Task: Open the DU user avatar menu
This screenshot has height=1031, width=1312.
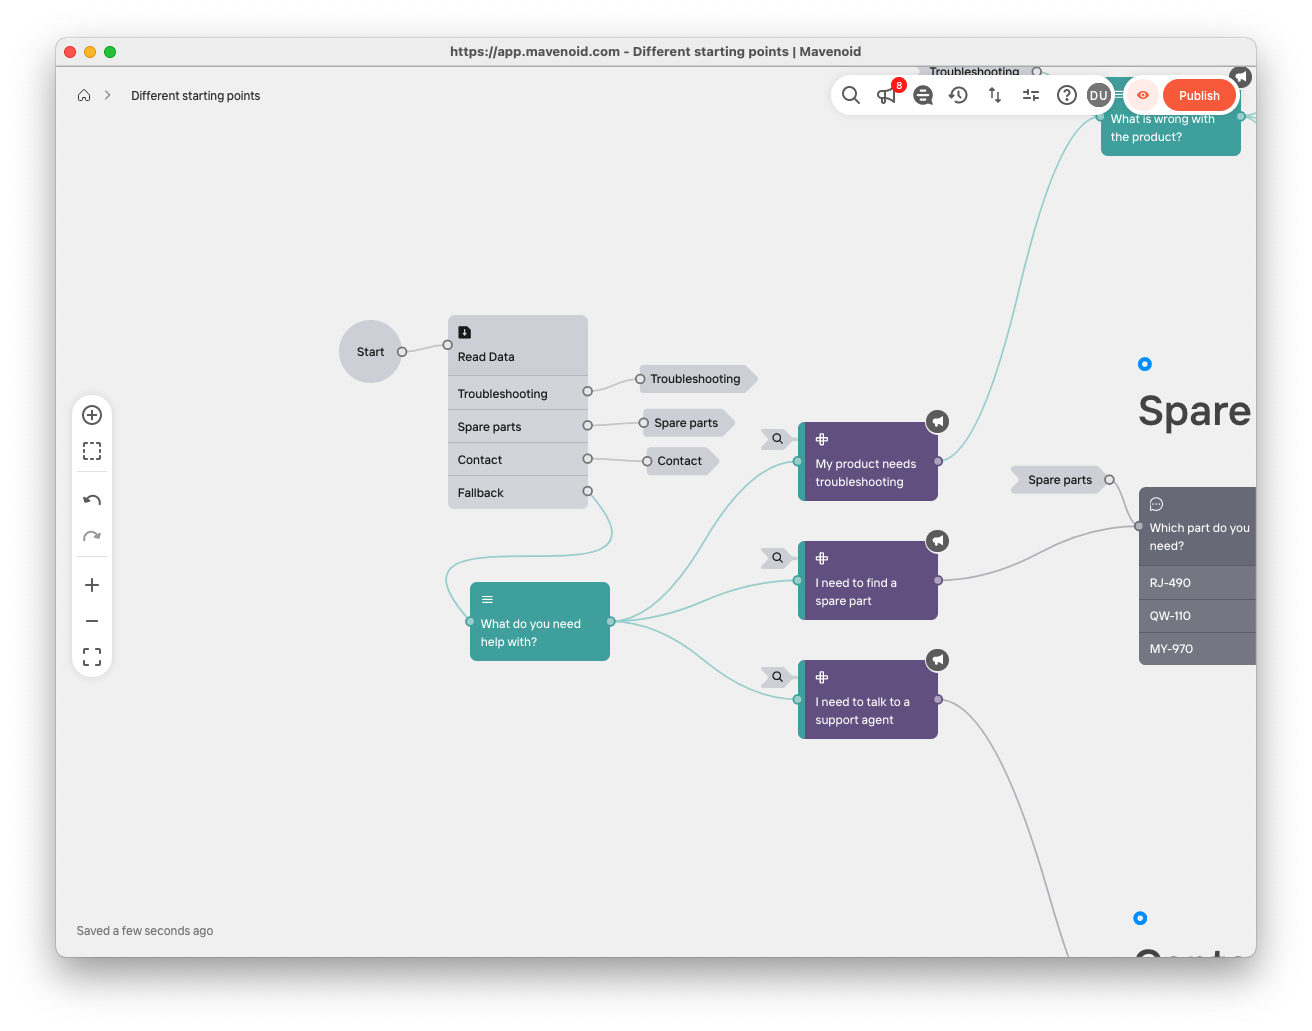Action: (1099, 95)
